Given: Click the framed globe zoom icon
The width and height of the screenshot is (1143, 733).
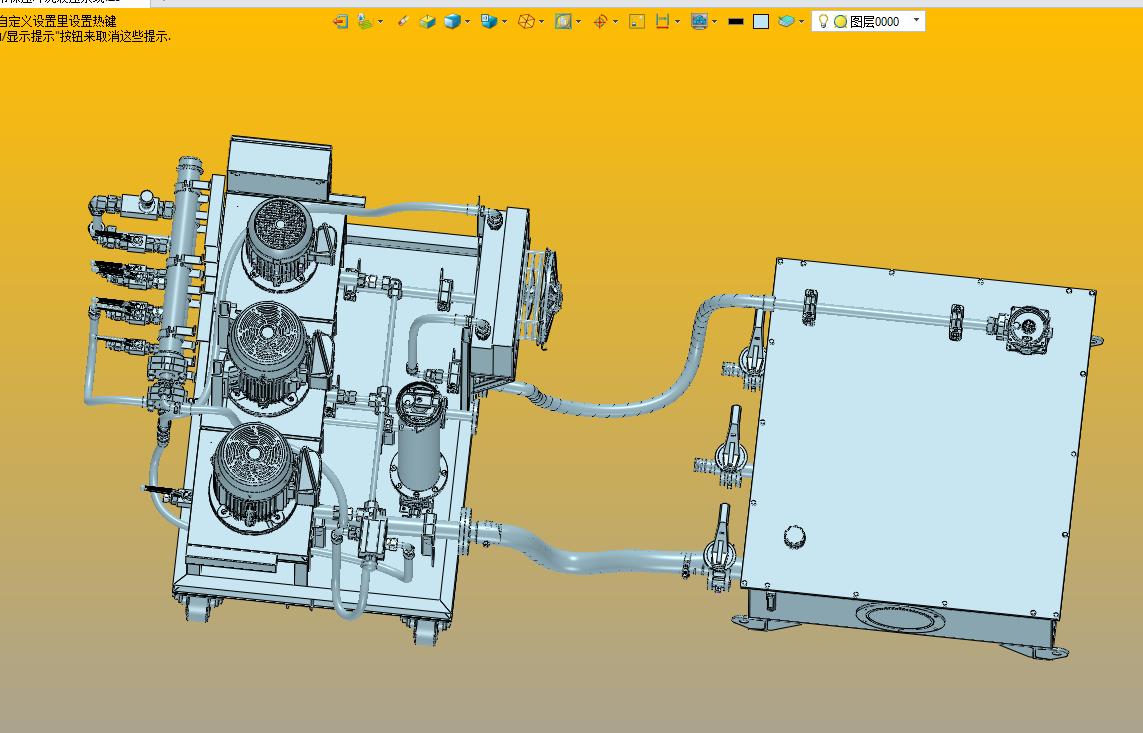Looking at the screenshot, I should (563, 22).
